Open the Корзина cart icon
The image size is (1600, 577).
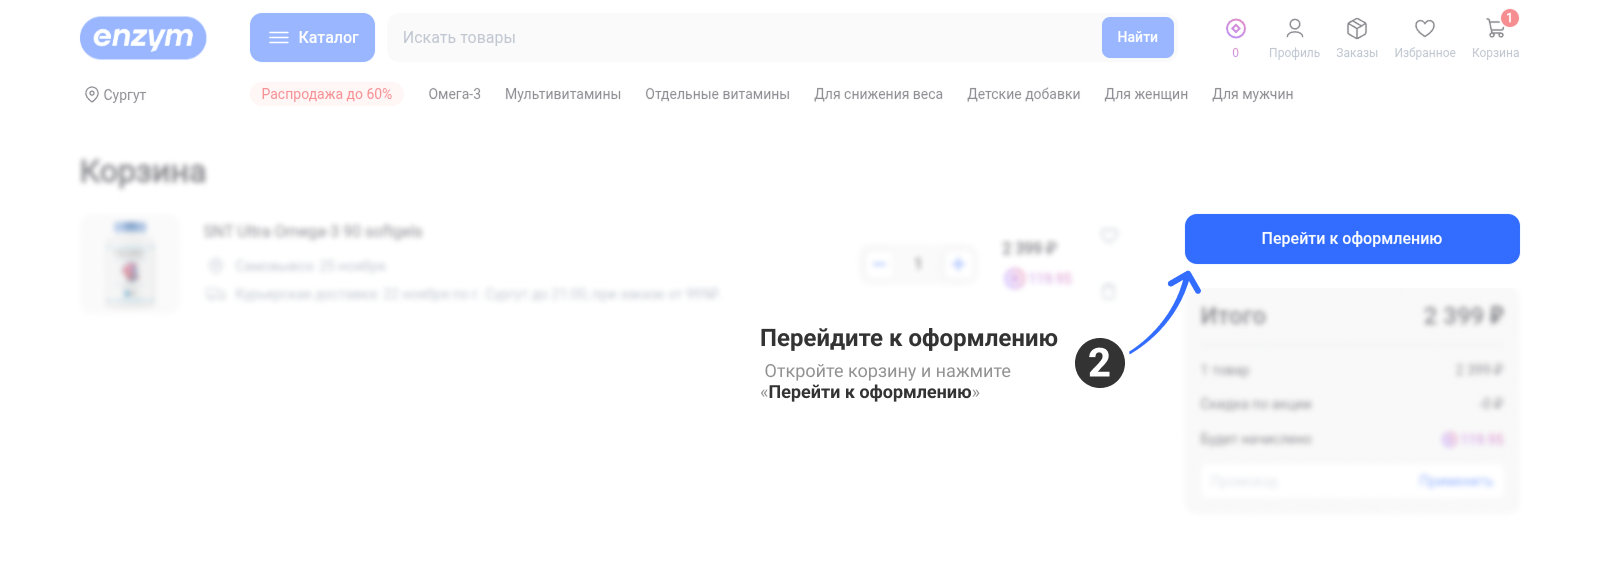[x=1495, y=30]
